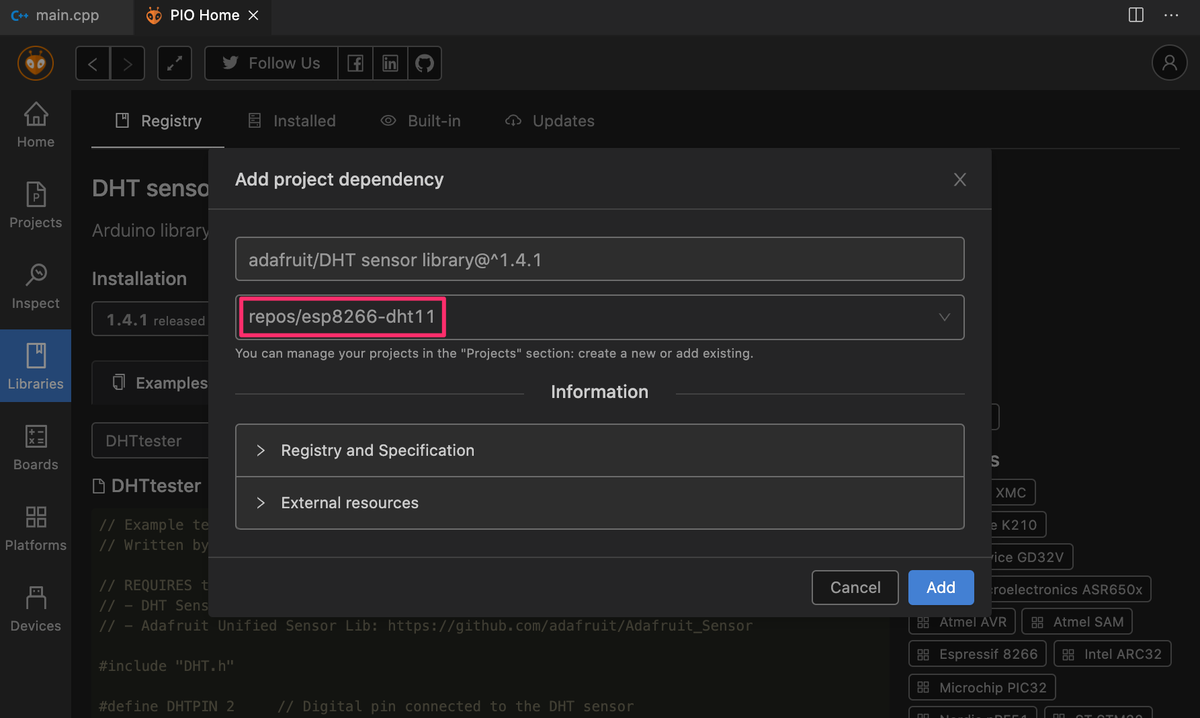The height and width of the screenshot is (718, 1200).
Task: Open the LinkedIn icon link
Action: pyautogui.click(x=390, y=63)
